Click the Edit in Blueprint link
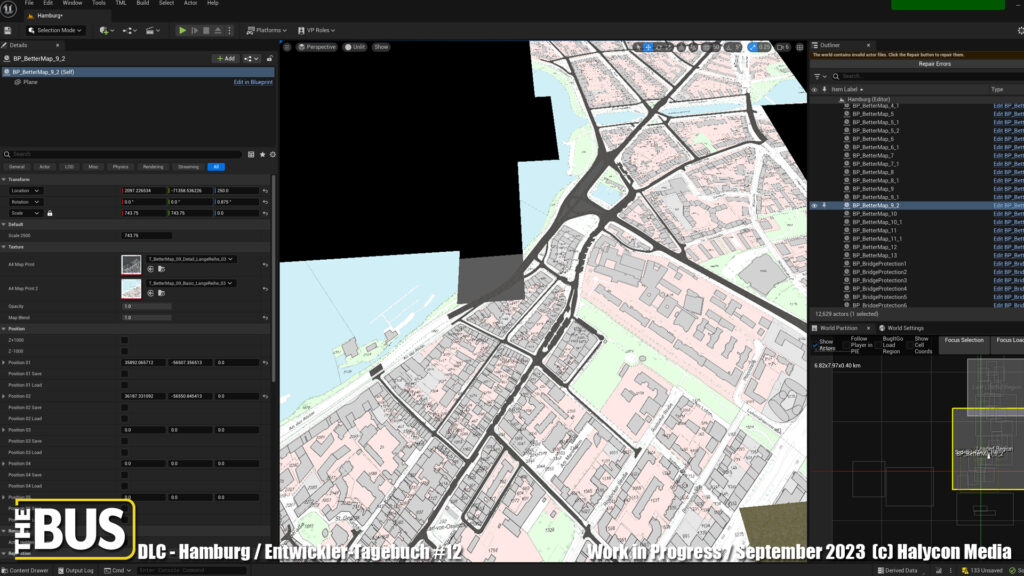The image size is (1024, 576). tap(253, 82)
